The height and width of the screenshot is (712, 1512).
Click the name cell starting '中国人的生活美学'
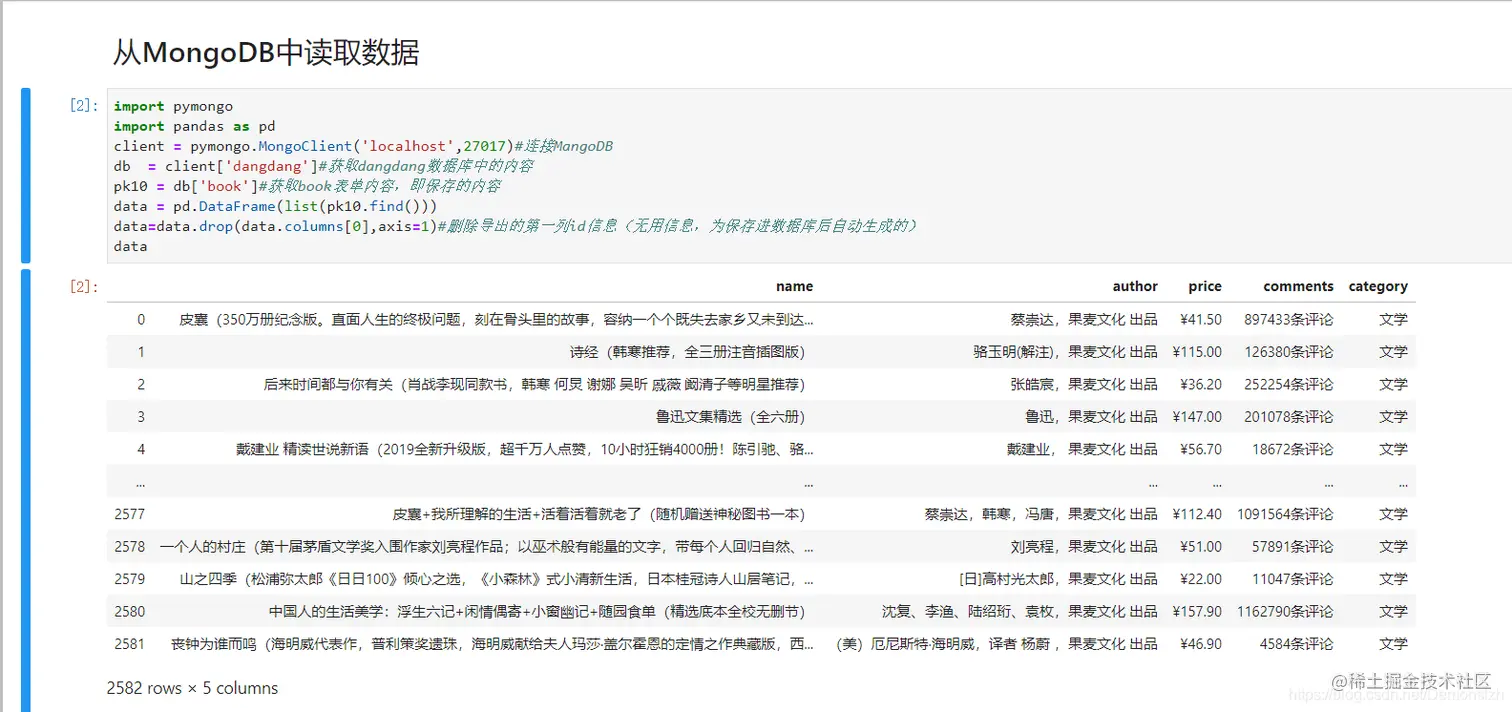[537, 611]
